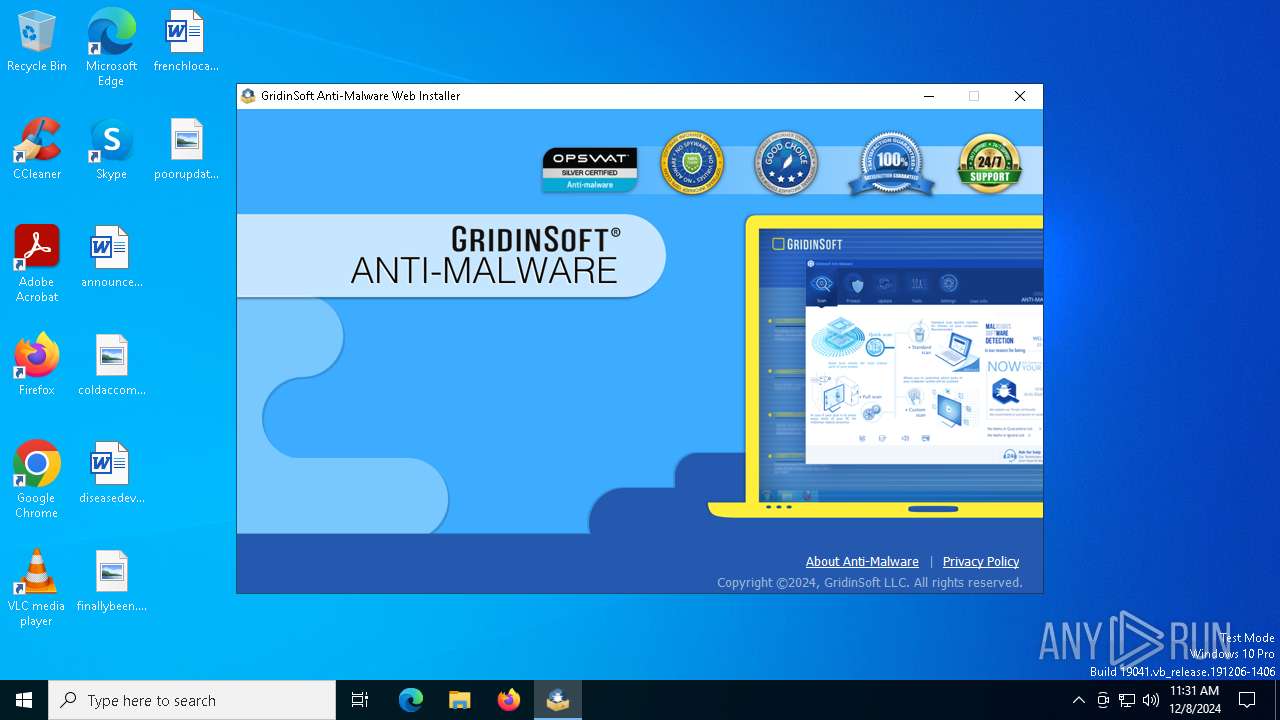Open Firefox from the taskbar
The width and height of the screenshot is (1280, 720).
tap(509, 700)
